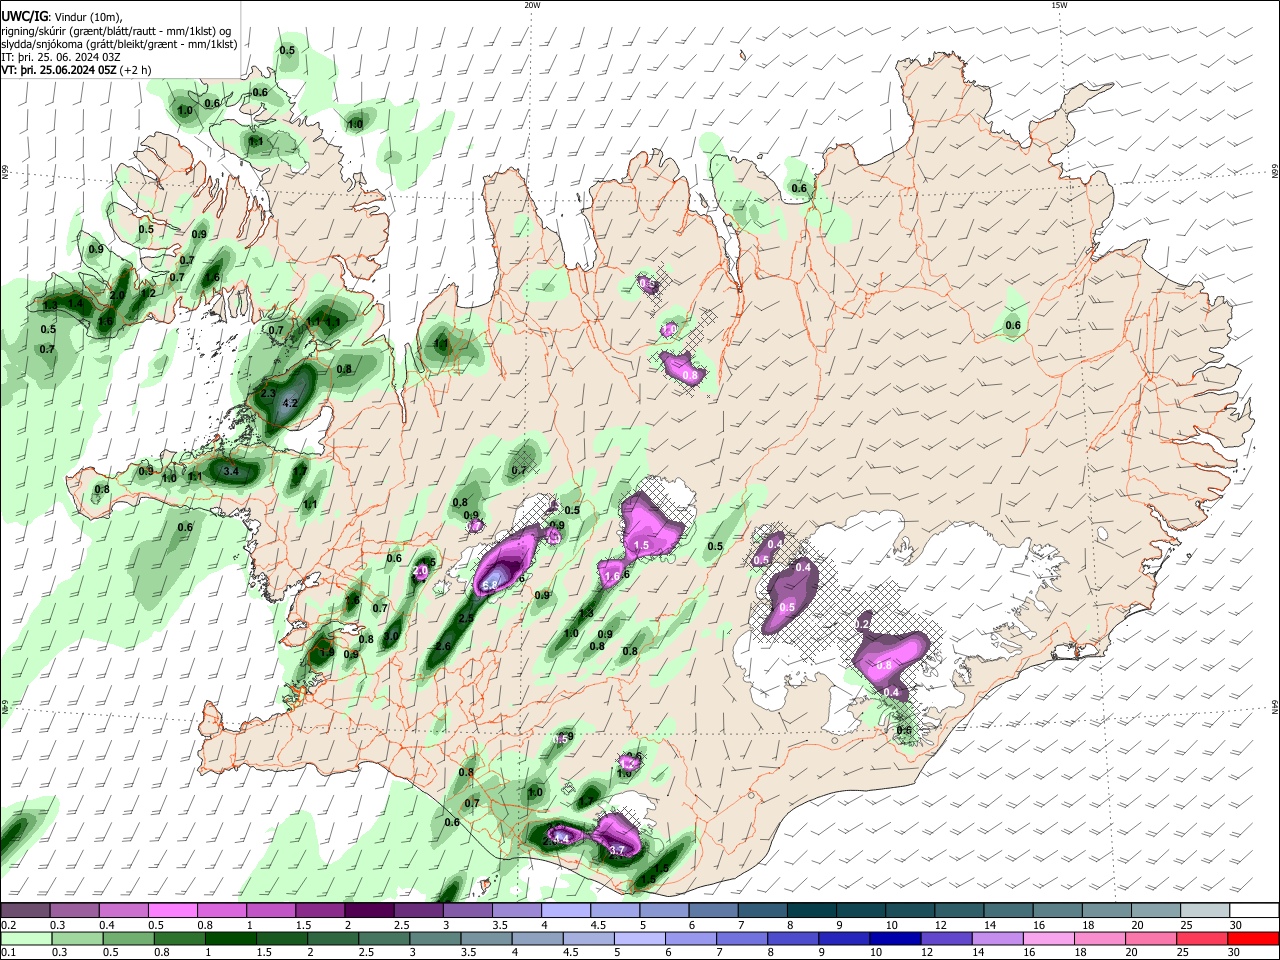Select the 4.2 precipitation value on the map
Viewport: 1280px width, 960px height.
pos(291,403)
